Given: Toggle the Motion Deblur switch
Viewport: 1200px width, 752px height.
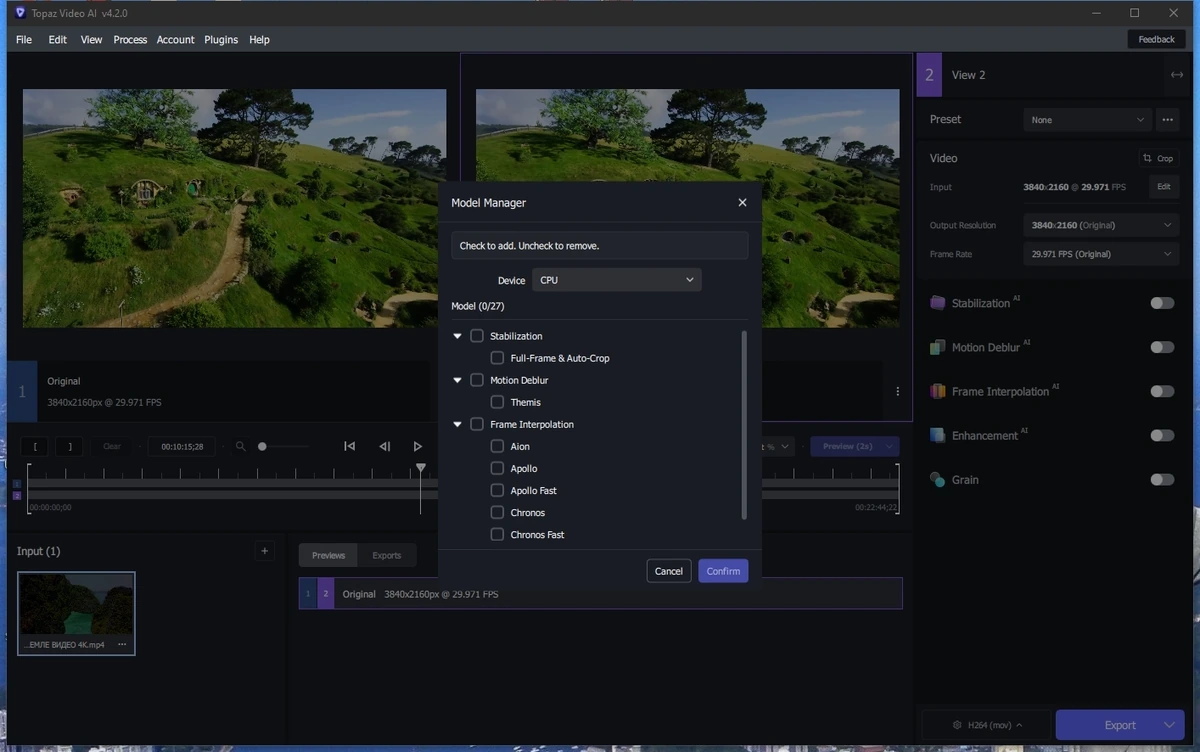Looking at the screenshot, I should (x=1162, y=347).
